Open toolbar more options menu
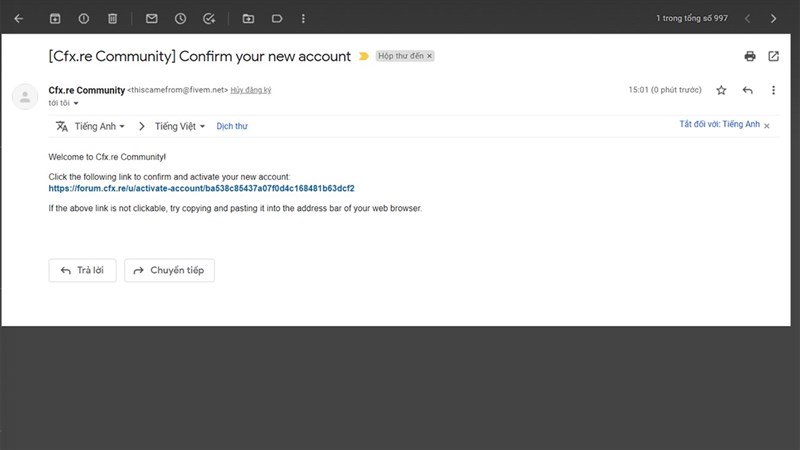The height and width of the screenshot is (450, 800). (303, 19)
